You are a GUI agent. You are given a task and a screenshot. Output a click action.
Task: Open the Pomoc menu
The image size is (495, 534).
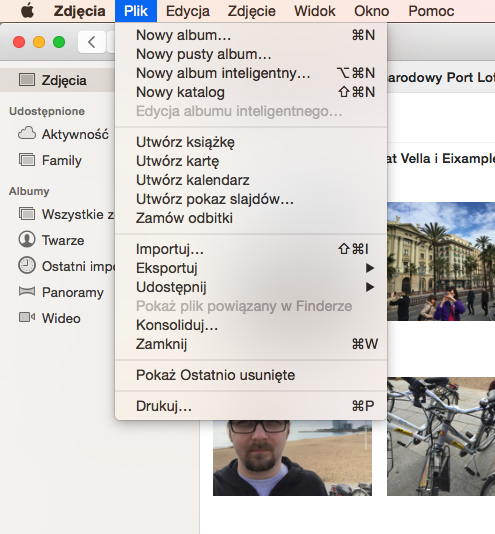click(x=431, y=11)
